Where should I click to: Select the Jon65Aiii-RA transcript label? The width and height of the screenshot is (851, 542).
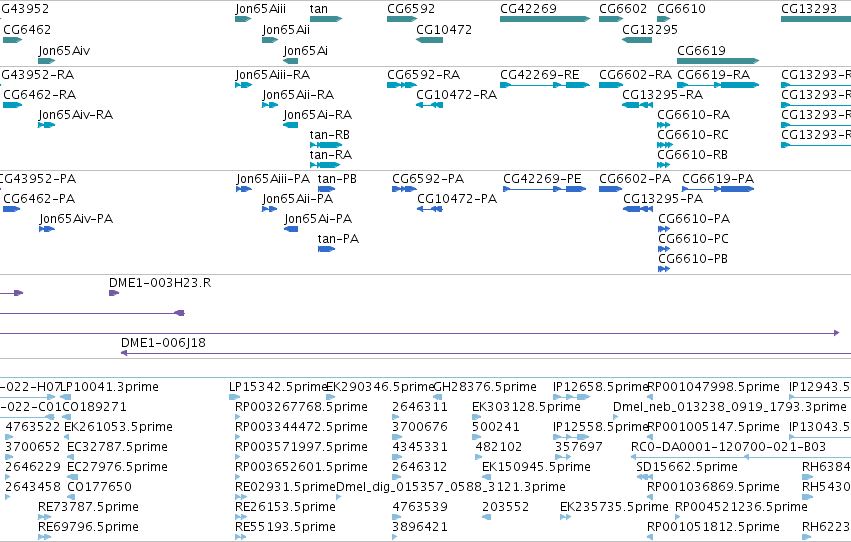click(272, 74)
